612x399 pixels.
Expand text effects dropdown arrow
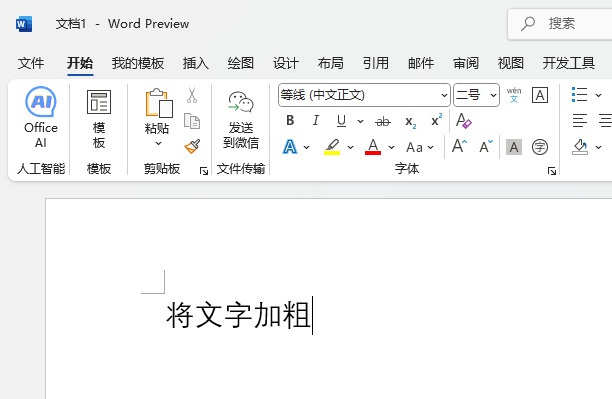point(306,148)
